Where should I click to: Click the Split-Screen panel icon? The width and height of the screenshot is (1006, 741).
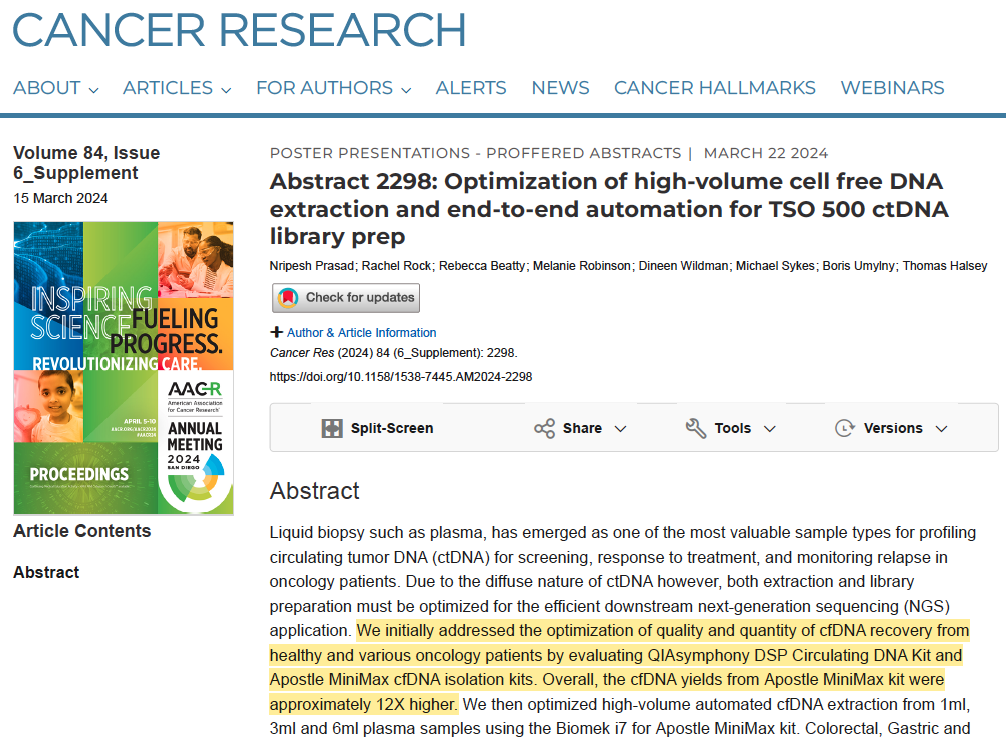(332, 428)
